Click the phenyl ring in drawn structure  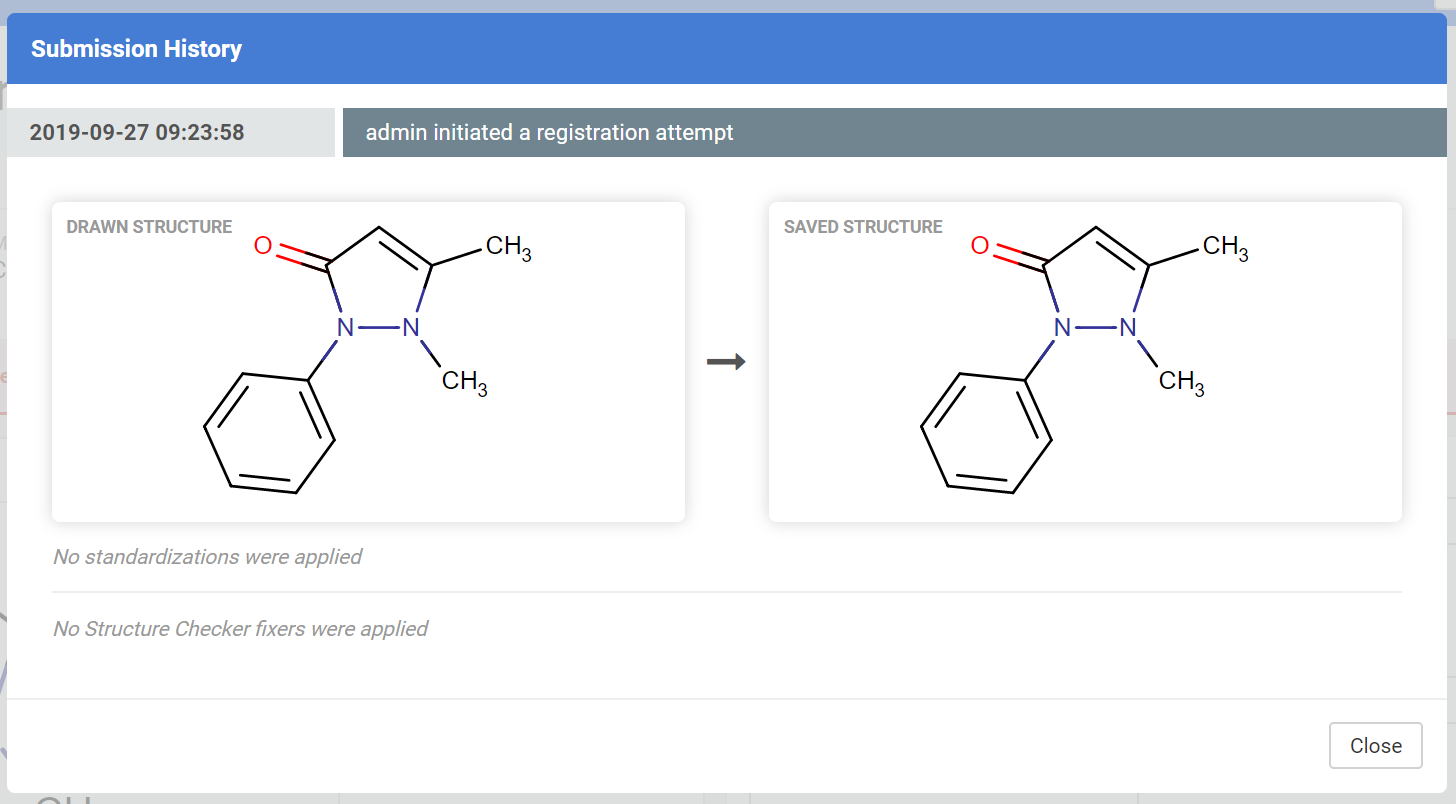coord(269,432)
